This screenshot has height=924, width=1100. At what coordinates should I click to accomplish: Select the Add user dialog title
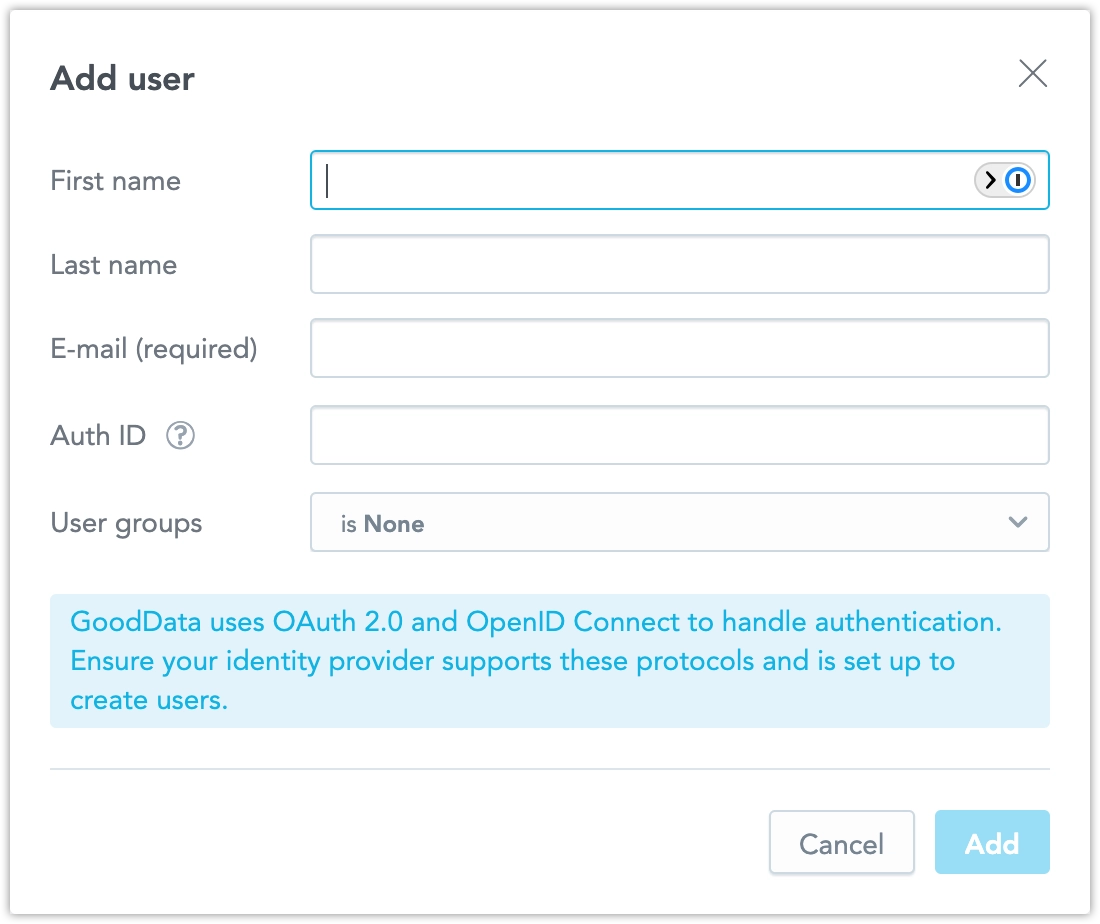[x=122, y=78]
